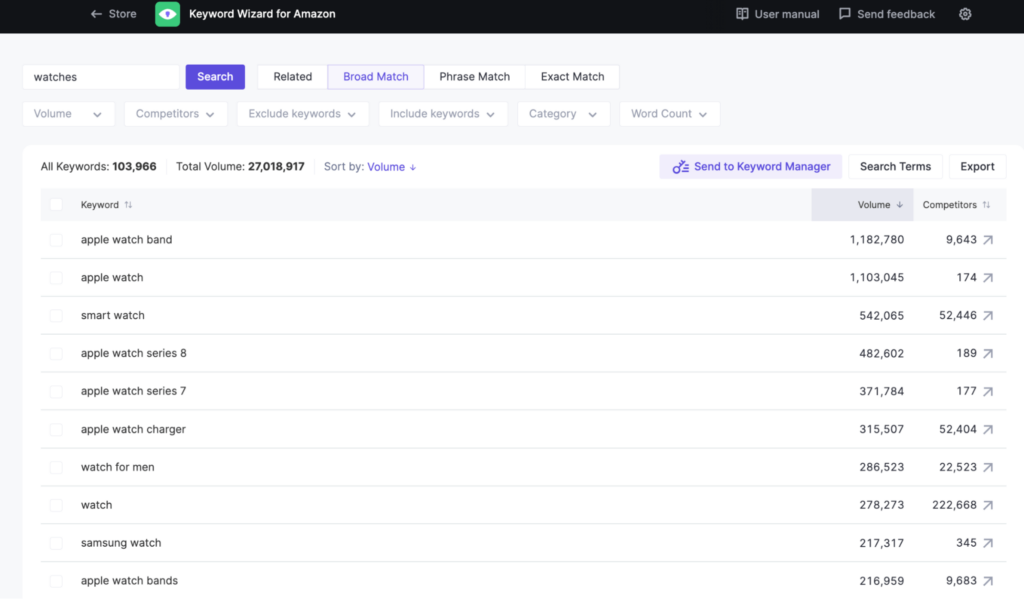Click the keyword text apple watch charger
This screenshot has width=1024, height=599.
click(x=133, y=429)
